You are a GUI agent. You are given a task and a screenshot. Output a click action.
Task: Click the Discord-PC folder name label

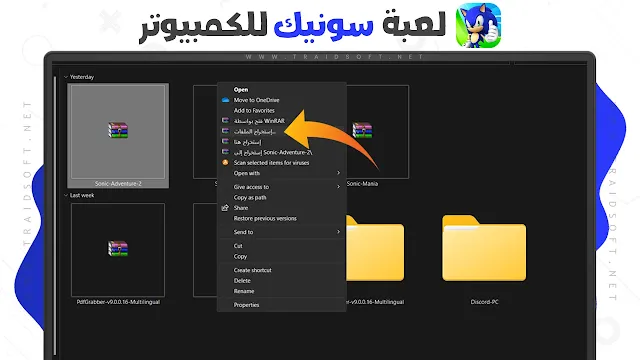point(484,302)
